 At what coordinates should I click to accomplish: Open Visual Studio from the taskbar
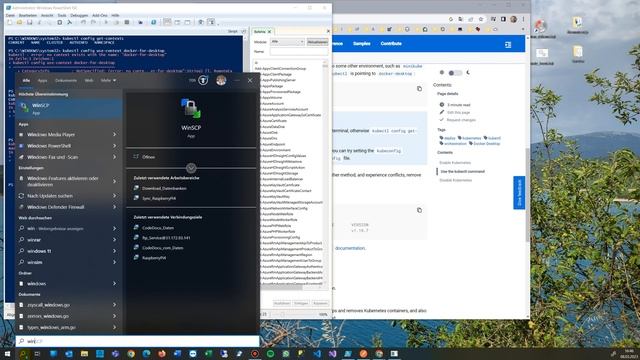332,353
